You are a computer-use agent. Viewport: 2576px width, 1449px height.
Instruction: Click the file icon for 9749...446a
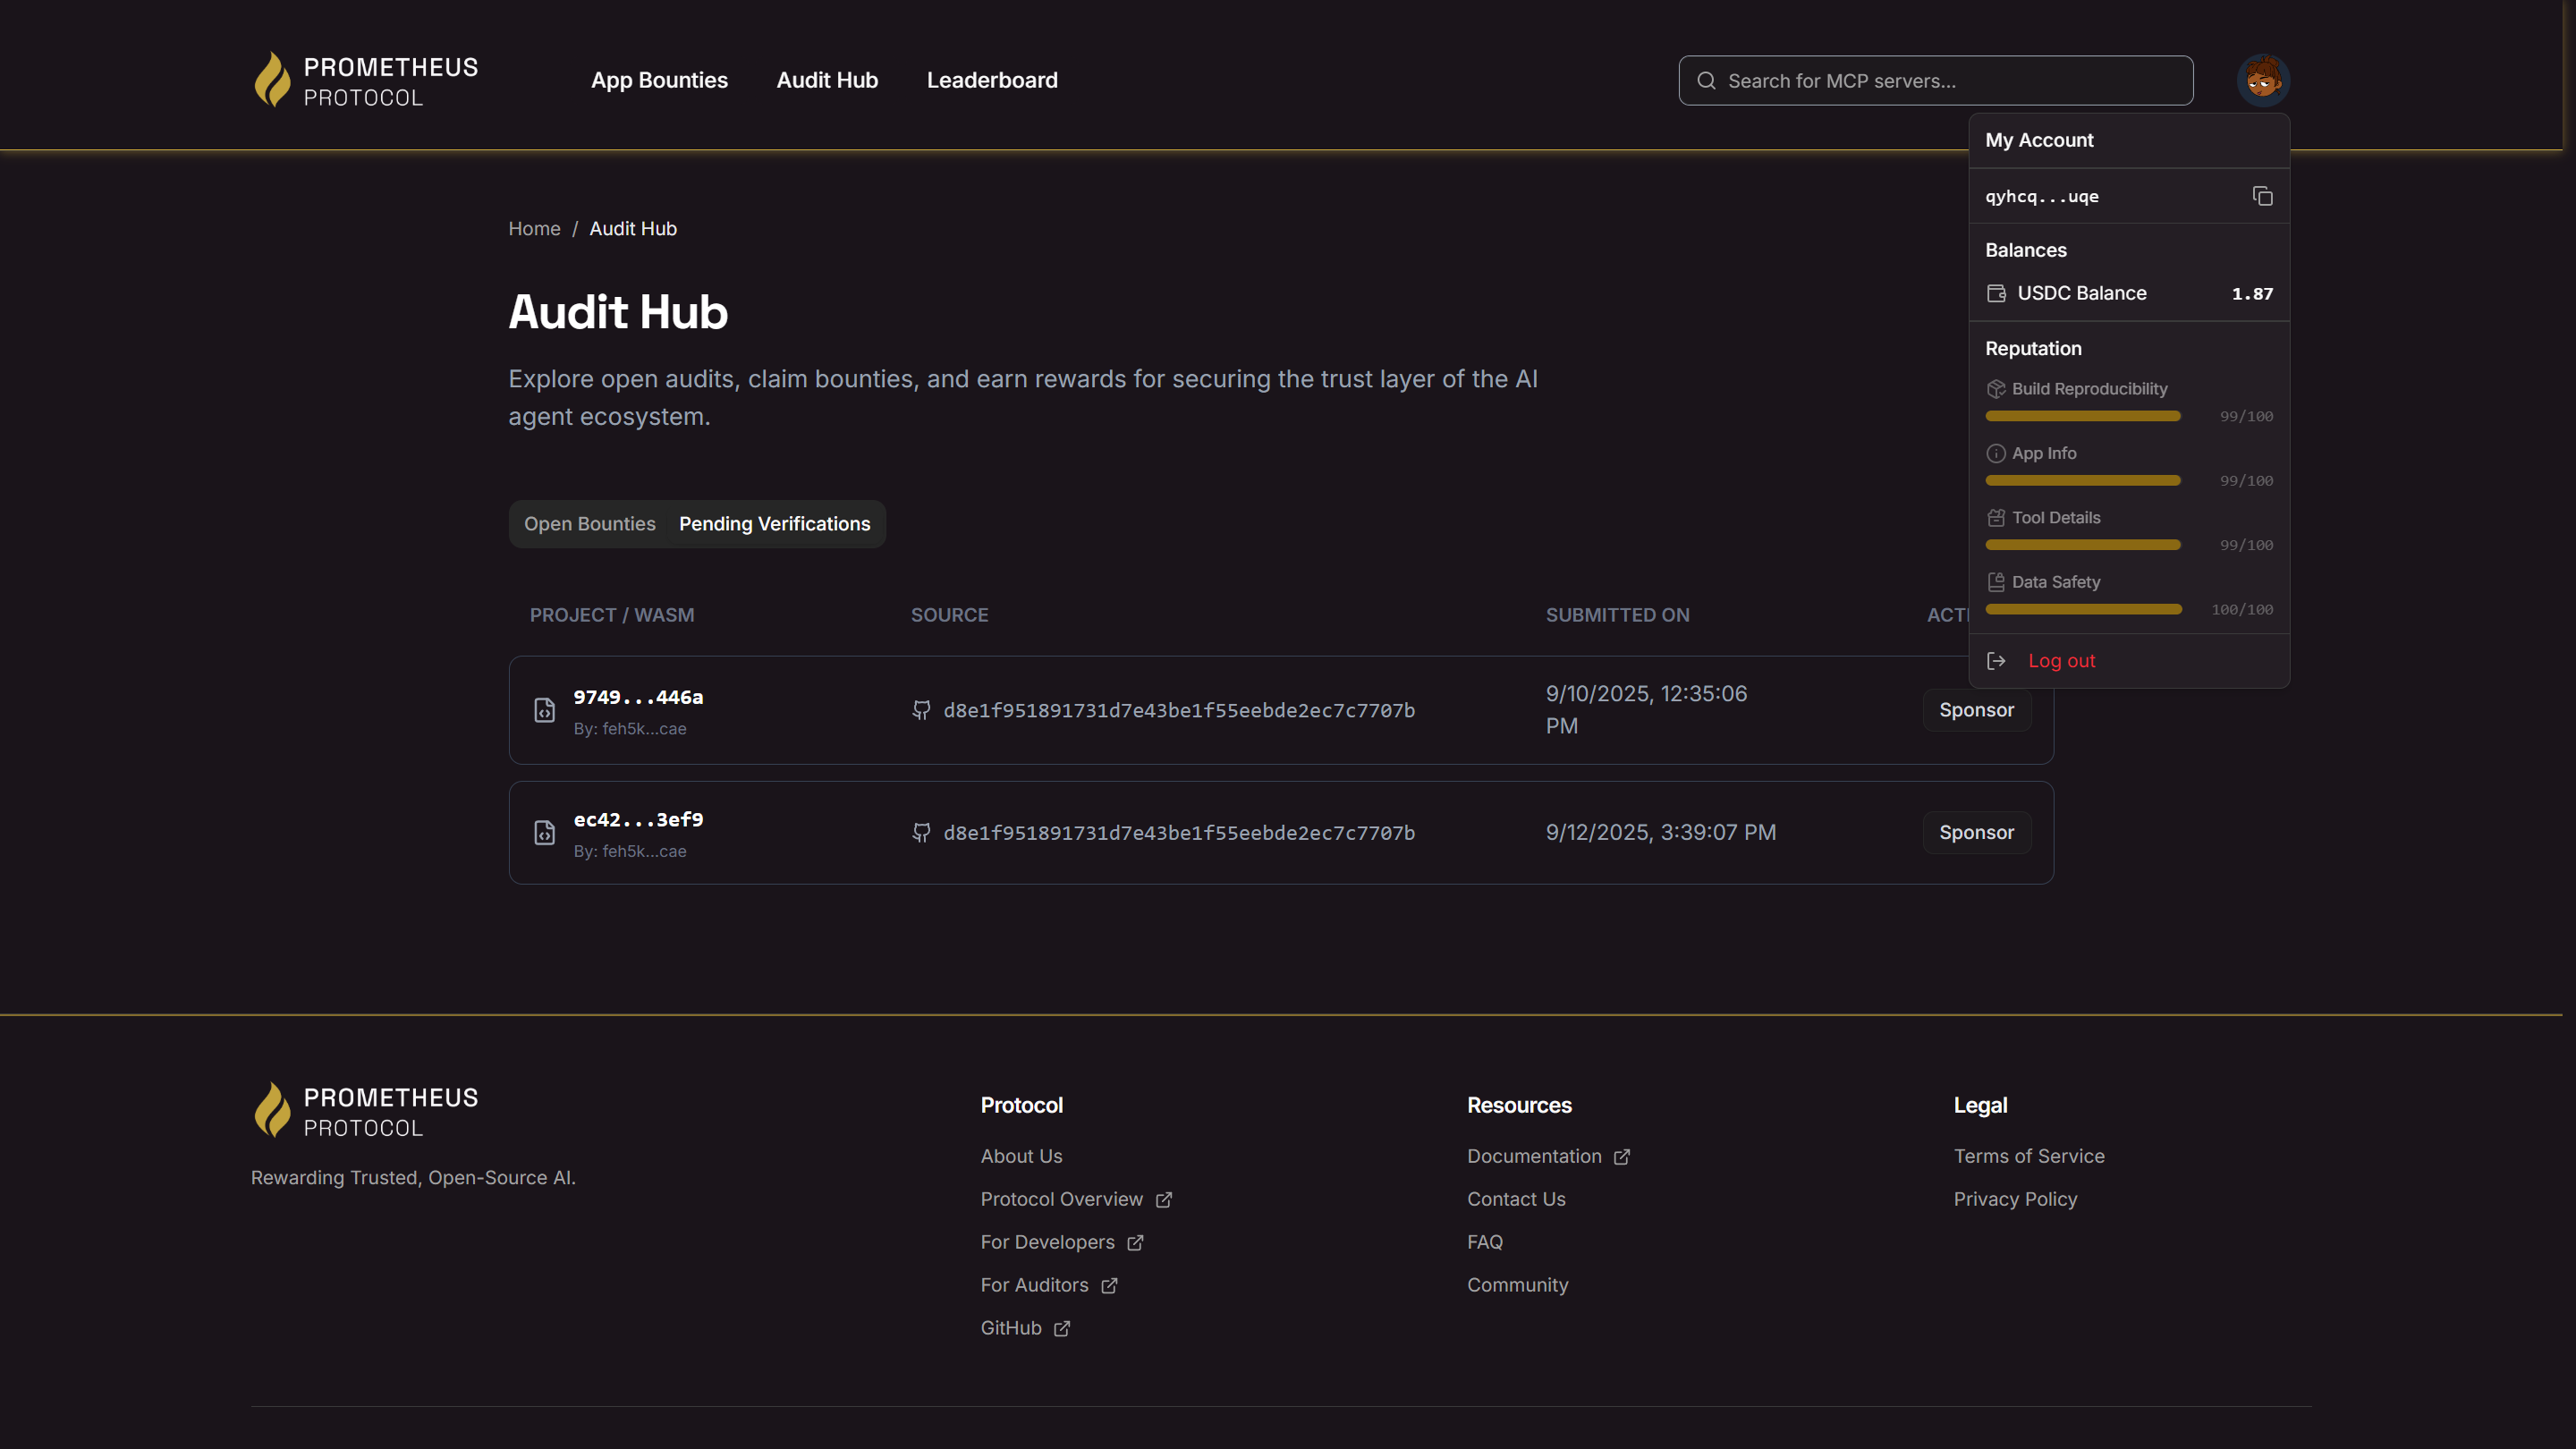coord(544,710)
